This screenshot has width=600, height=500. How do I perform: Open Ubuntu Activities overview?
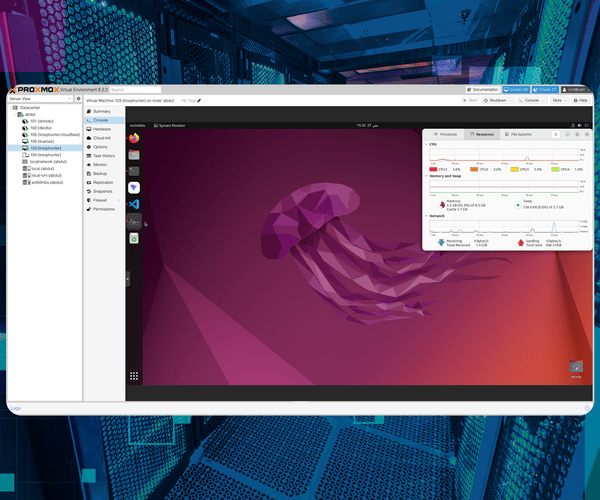[x=137, y=125]
